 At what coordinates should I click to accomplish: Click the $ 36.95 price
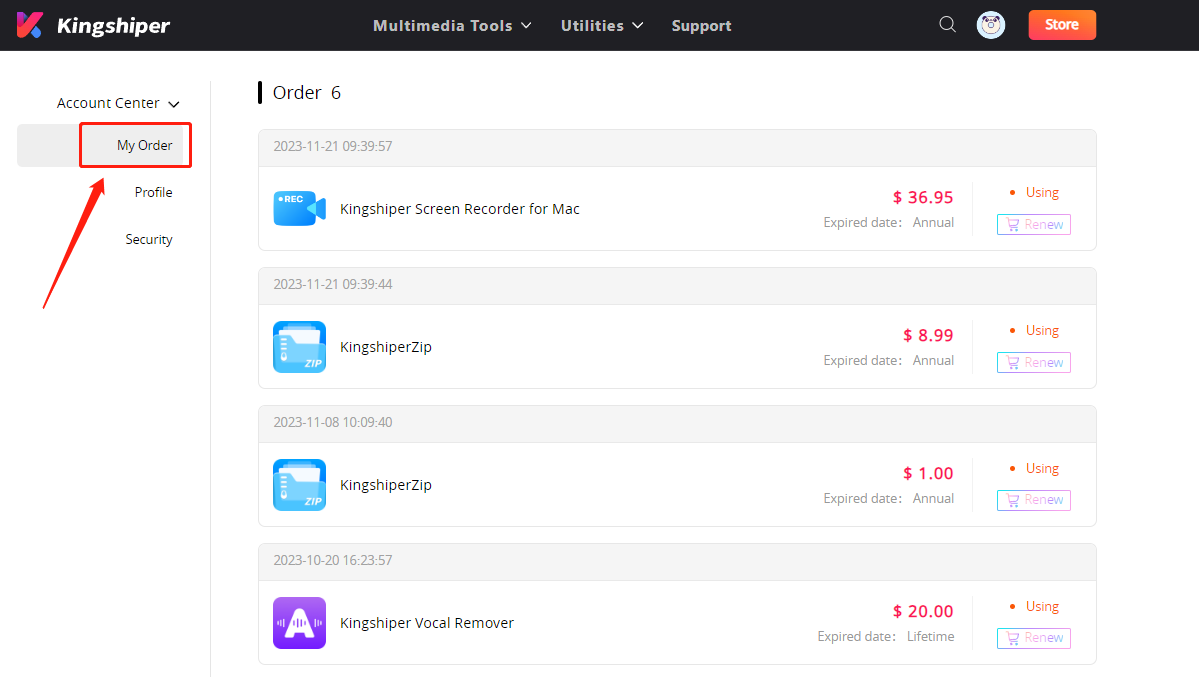[923, 197]
